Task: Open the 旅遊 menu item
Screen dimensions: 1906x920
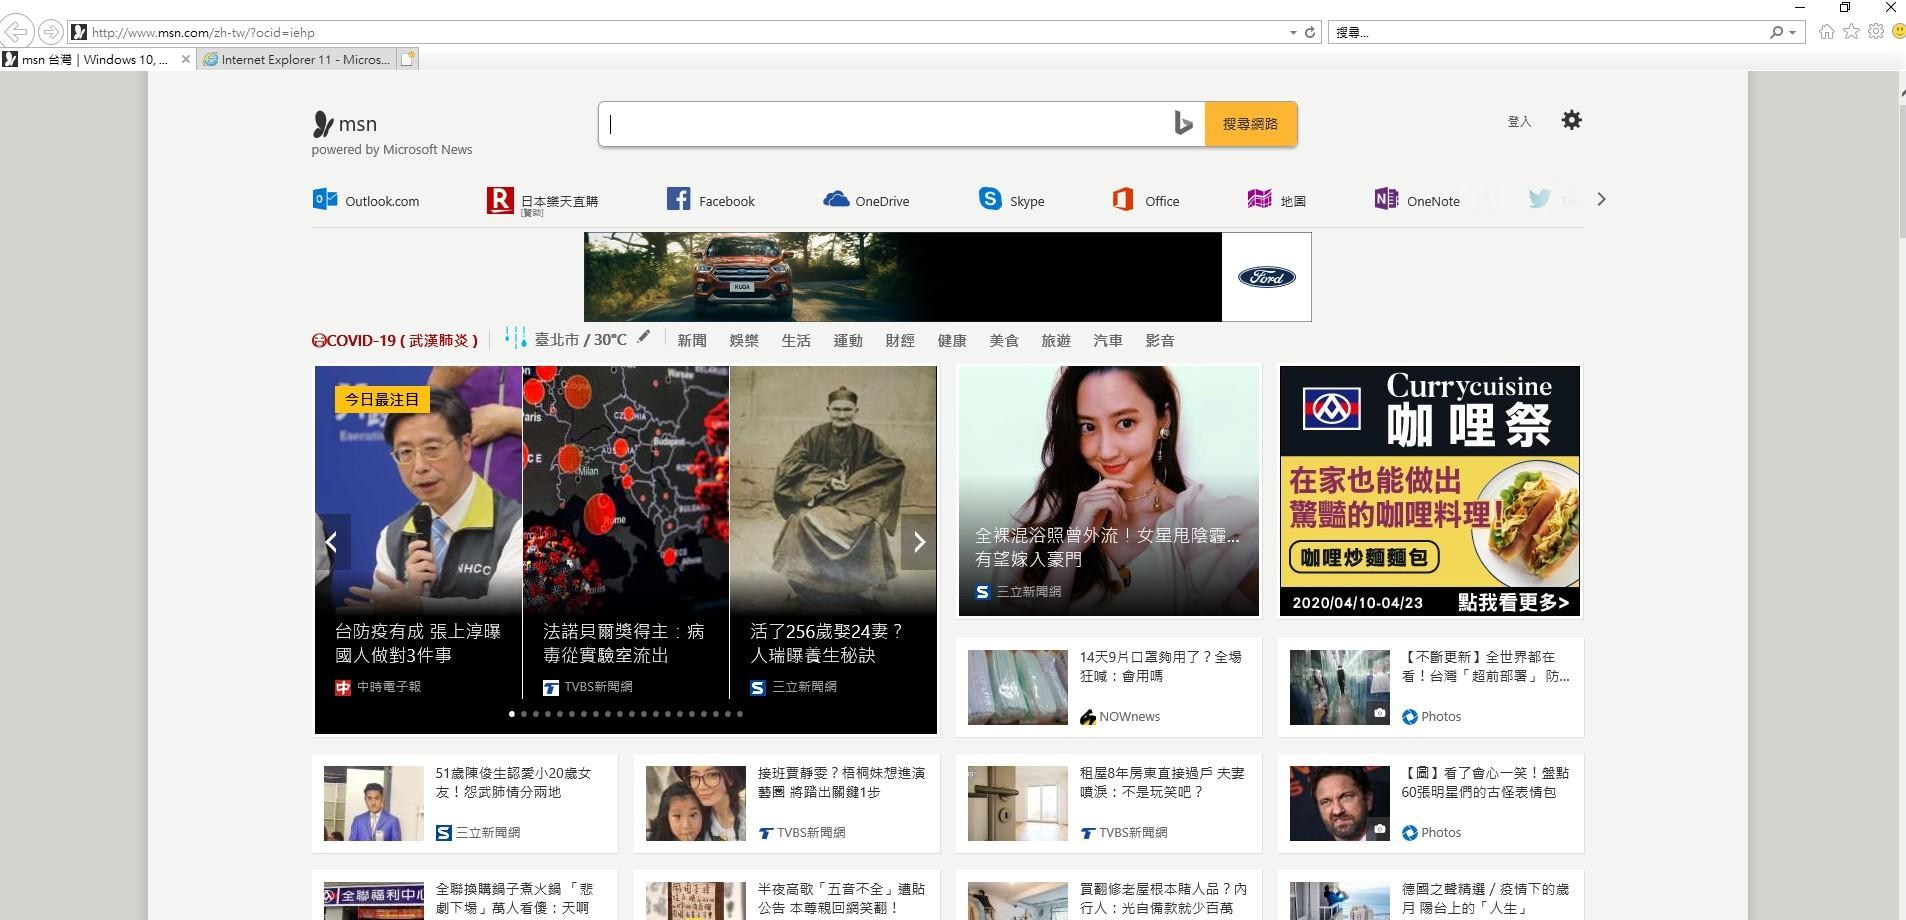Action: 1056,340
